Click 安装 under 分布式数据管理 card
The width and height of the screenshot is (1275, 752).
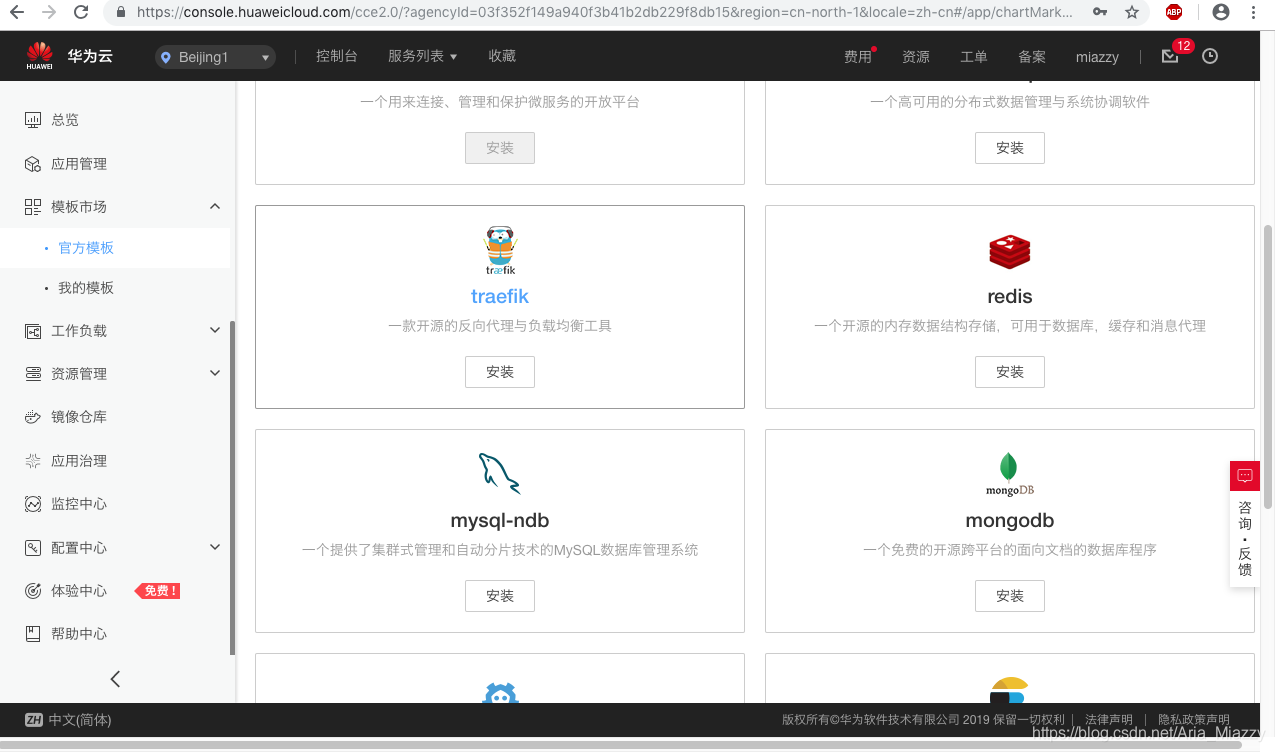(1010, 148)
